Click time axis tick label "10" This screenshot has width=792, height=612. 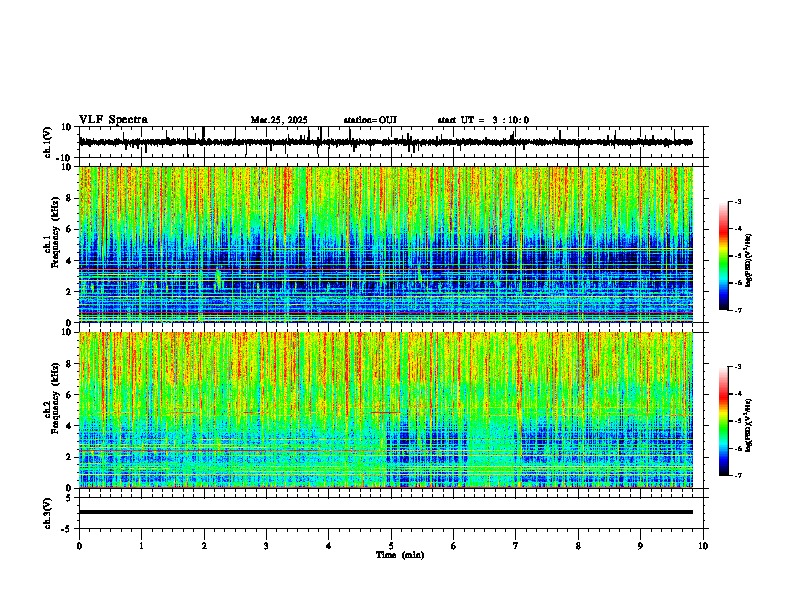pyautogui.click(x=703, y=546)
